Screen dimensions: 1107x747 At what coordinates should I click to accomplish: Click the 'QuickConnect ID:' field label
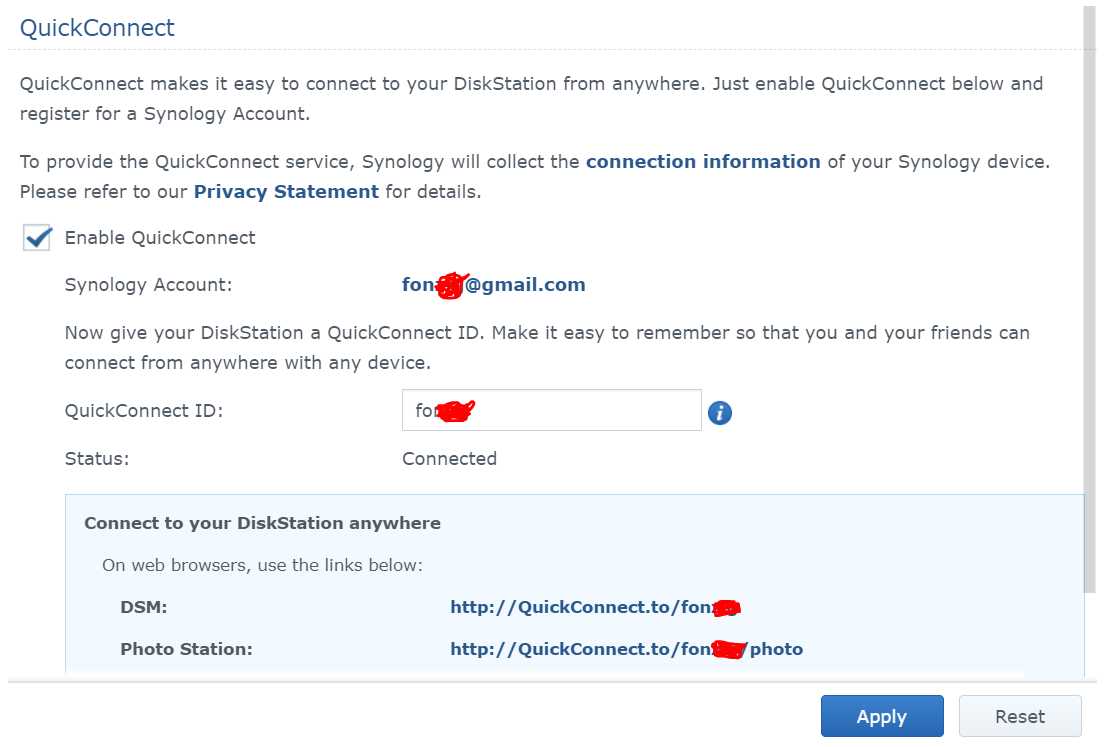click(x=143, y=410)
